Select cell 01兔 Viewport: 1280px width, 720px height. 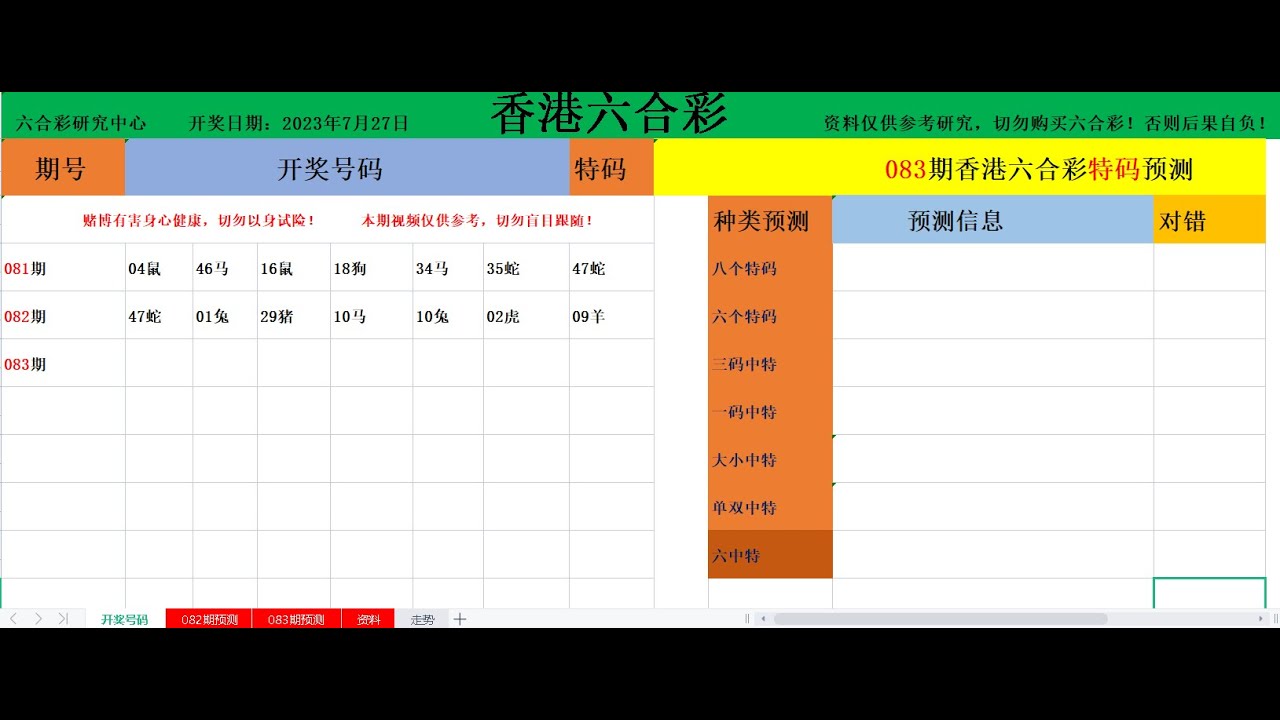225,316
